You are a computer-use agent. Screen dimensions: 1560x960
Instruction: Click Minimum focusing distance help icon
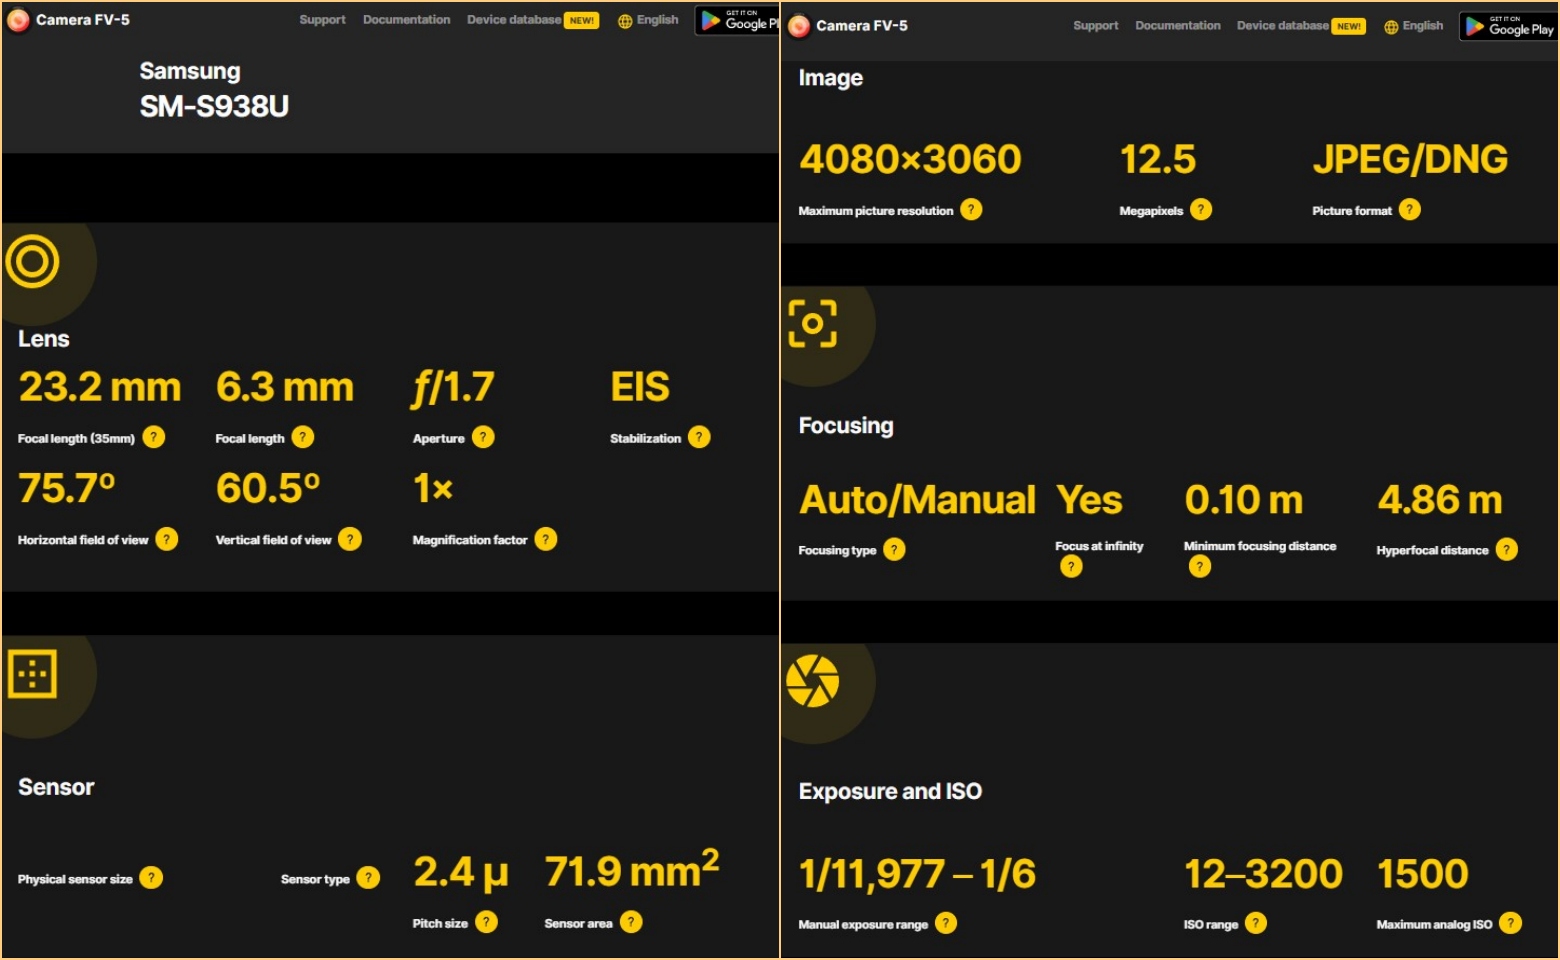1200,567
